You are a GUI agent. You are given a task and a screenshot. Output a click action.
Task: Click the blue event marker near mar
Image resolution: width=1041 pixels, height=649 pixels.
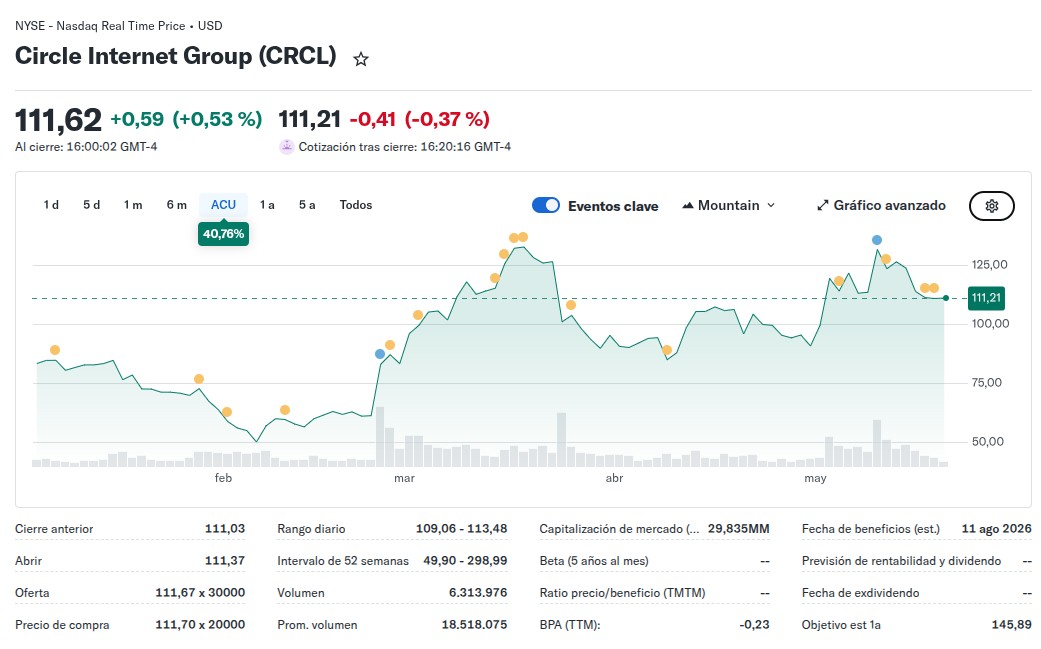[x=380, y=354]
